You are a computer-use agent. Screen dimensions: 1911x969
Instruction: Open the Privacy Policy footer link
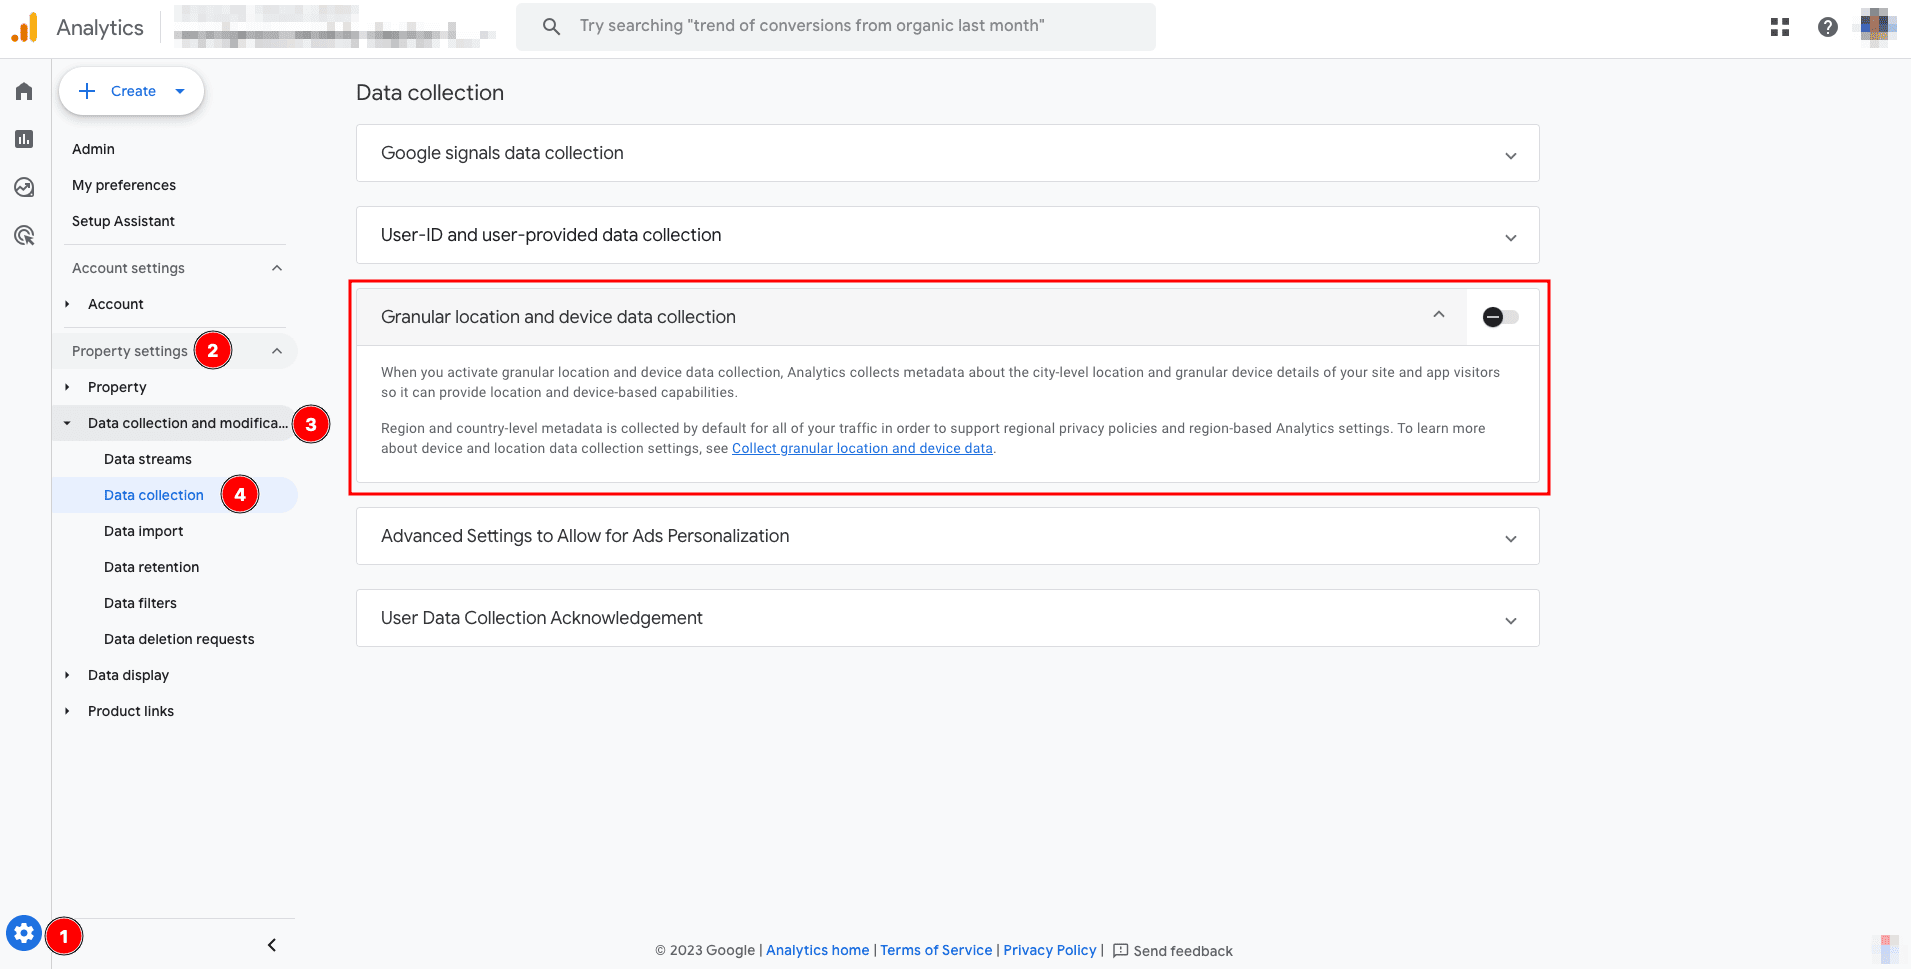1049,950
